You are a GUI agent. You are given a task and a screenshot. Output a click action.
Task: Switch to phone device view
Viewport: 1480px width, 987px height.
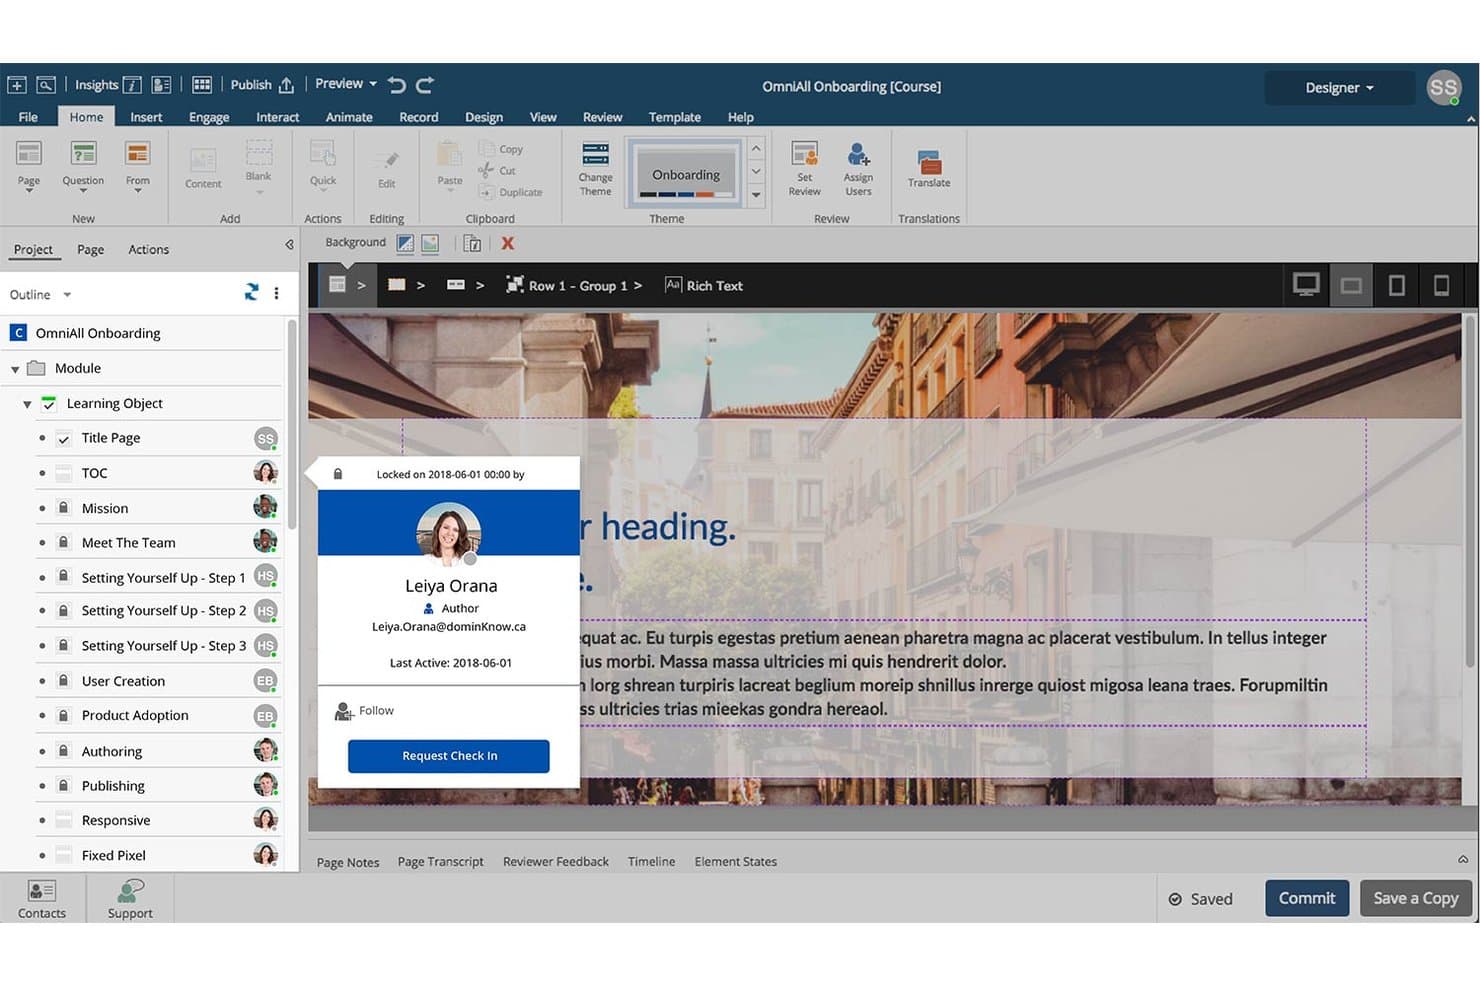(x=1441, y=285)
